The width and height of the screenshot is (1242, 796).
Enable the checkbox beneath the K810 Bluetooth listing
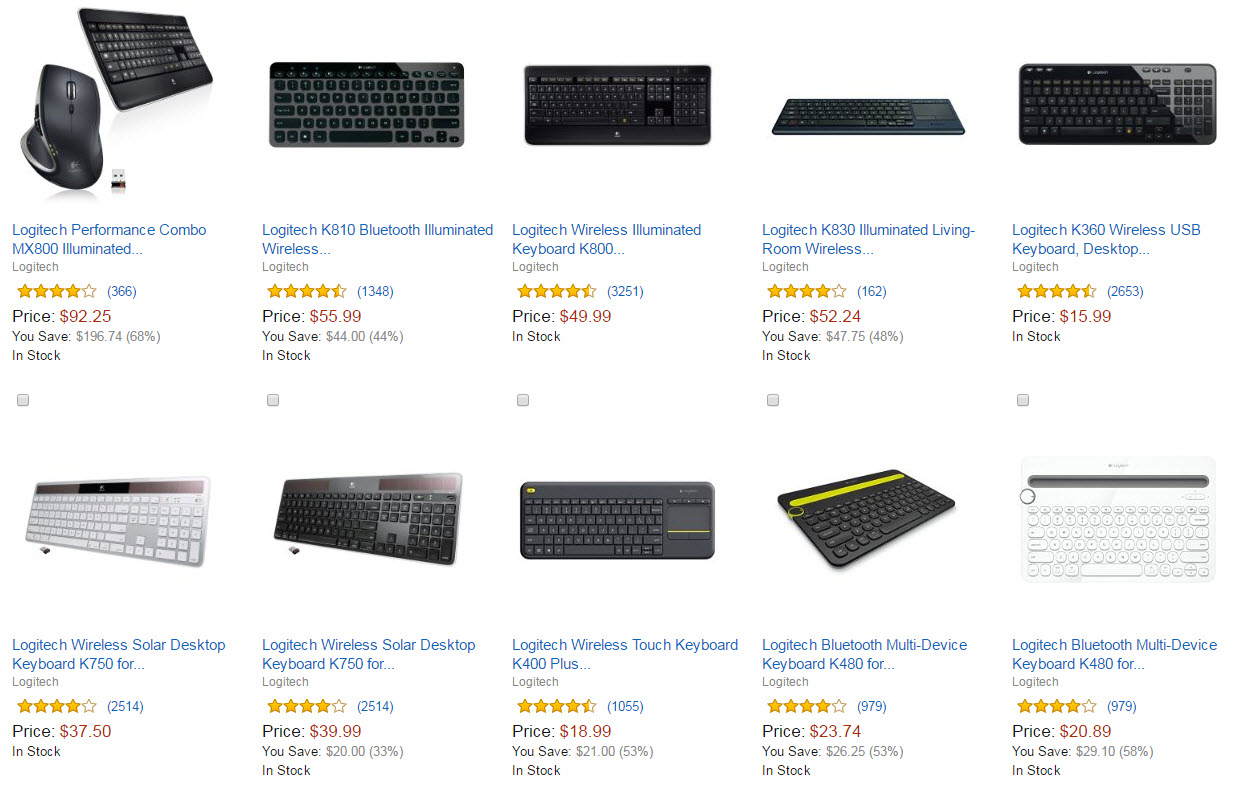(x=273, y=400)
